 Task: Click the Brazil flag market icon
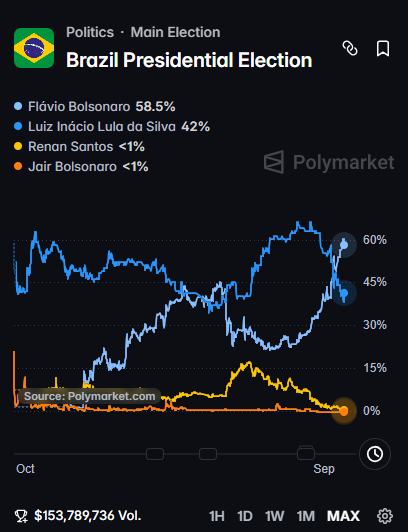[x=34, y=48]
